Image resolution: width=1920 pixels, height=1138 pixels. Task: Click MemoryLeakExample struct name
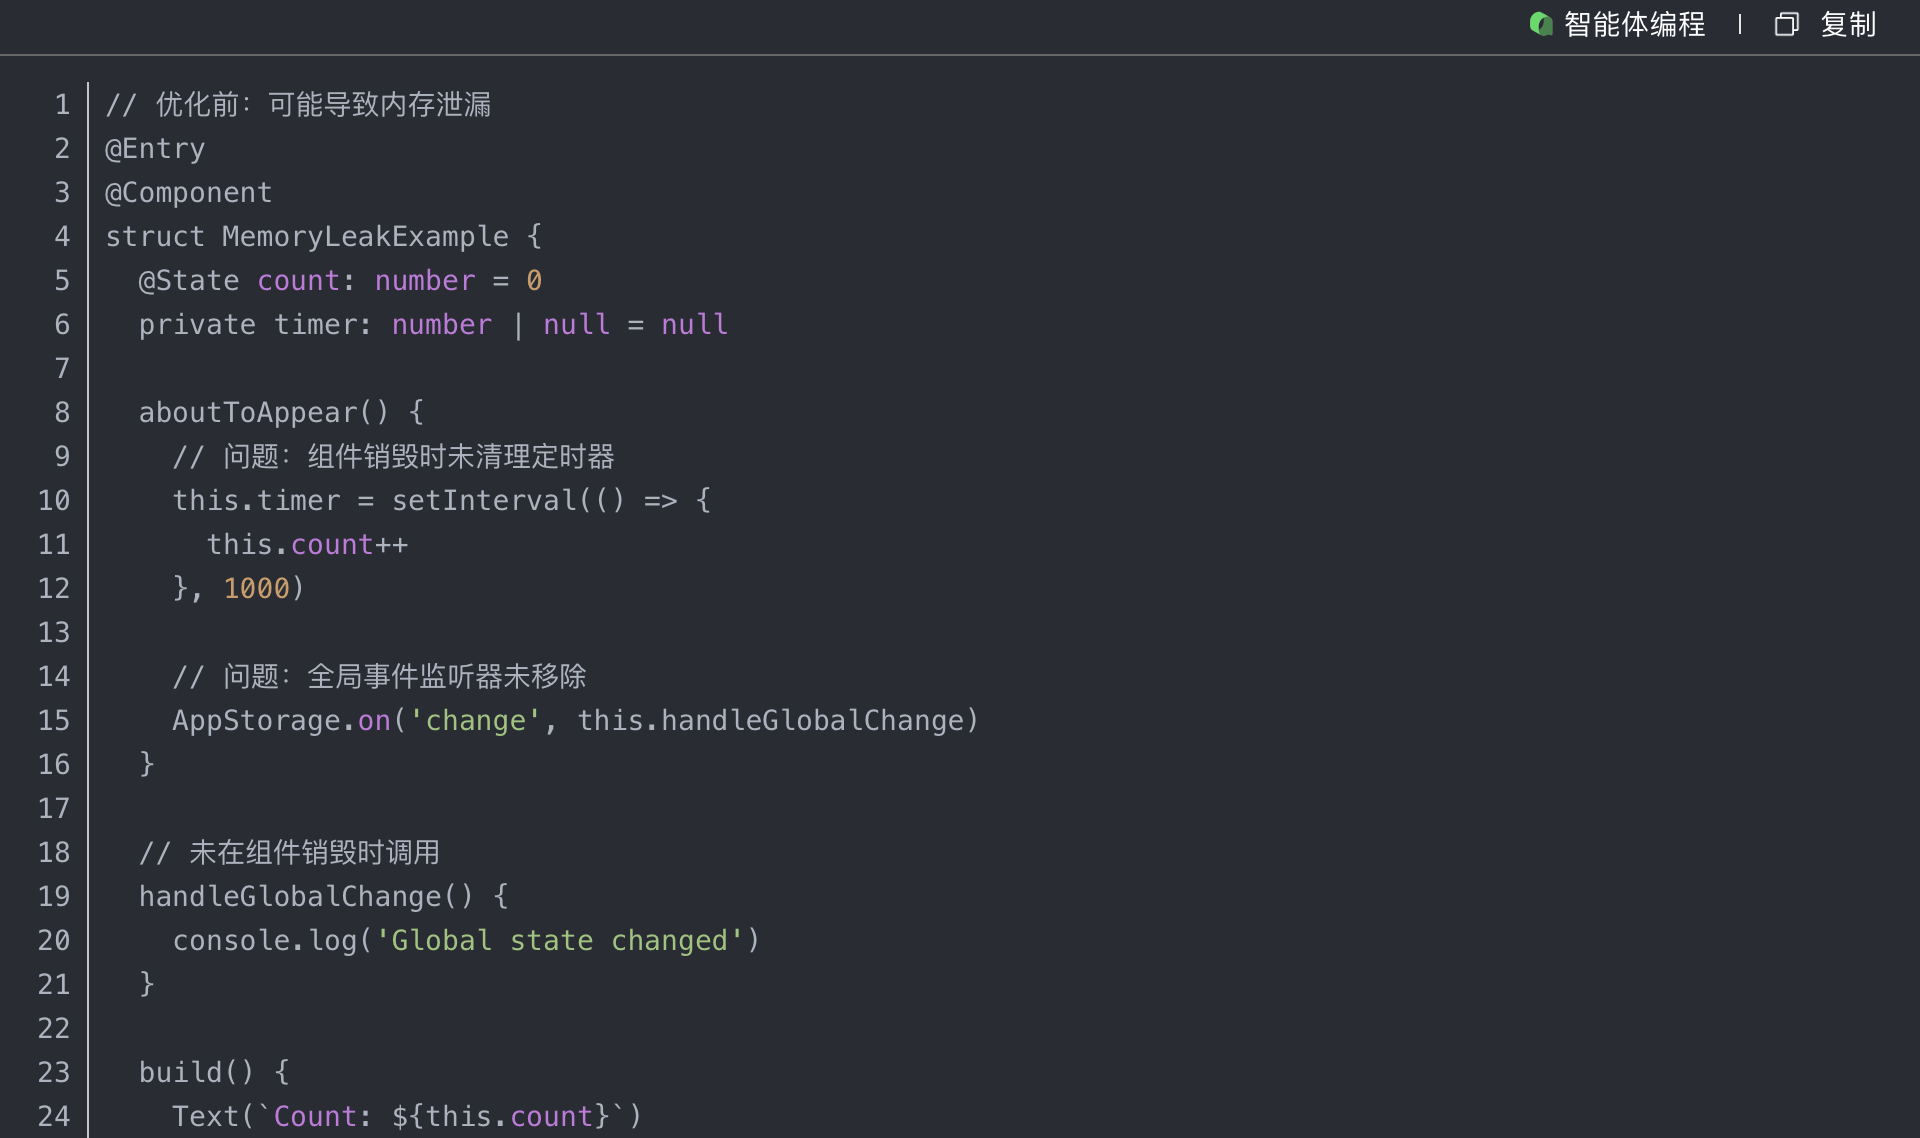365,237
